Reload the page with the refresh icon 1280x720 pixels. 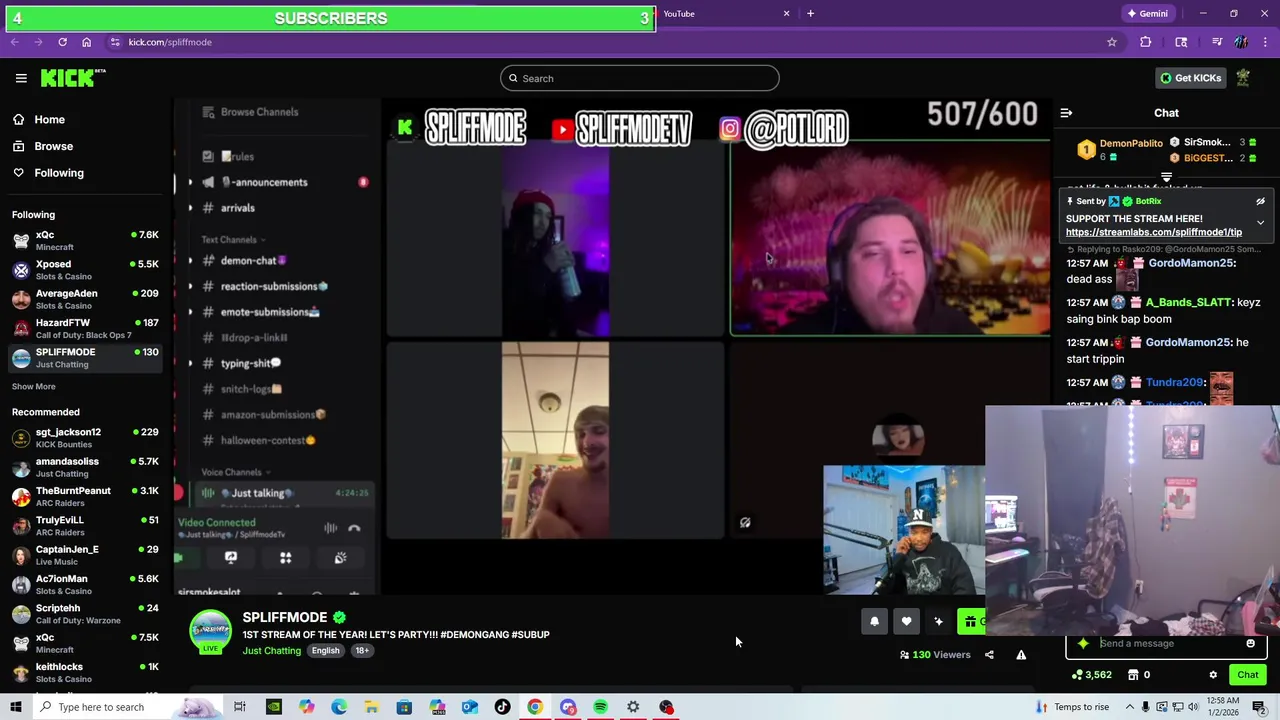click(x=62, y=42)
